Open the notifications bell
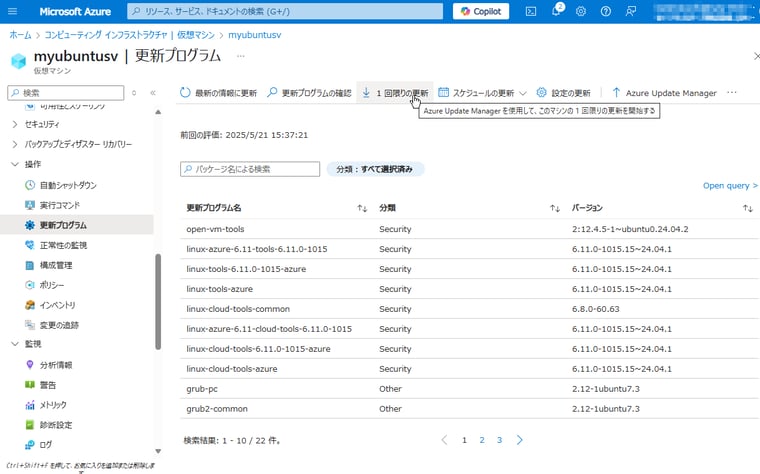This screenshot has width=760, height=474. (x=556, y=11)
